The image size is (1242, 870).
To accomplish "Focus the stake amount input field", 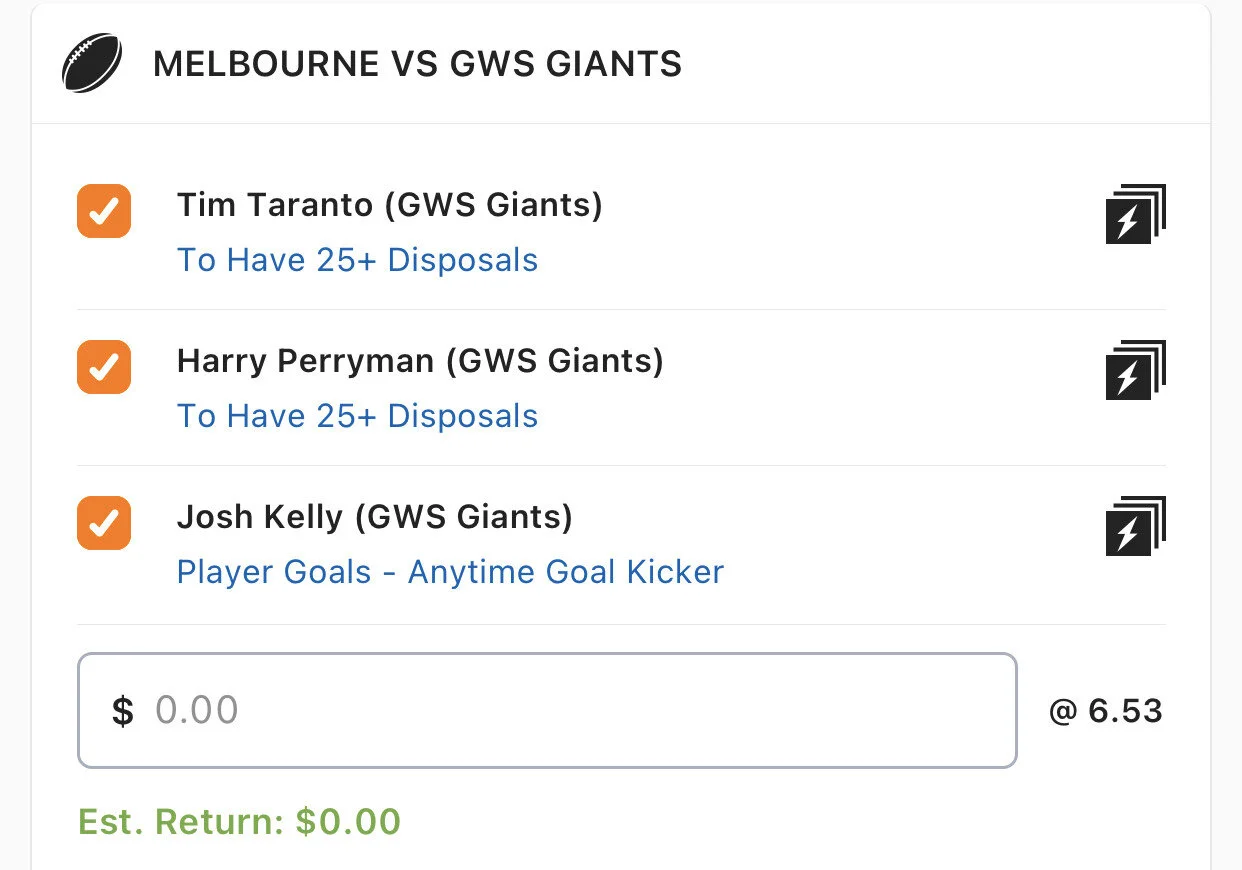I will coord(580,711).
